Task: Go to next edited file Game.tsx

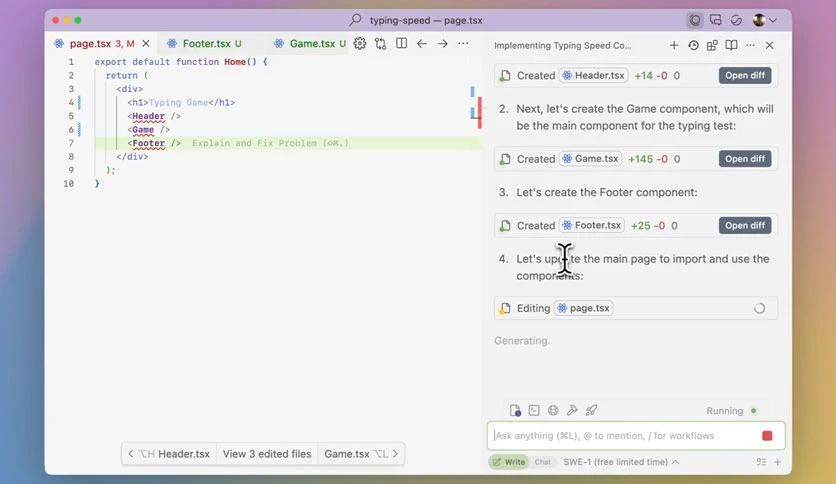Action: click(x=361, y=454)
